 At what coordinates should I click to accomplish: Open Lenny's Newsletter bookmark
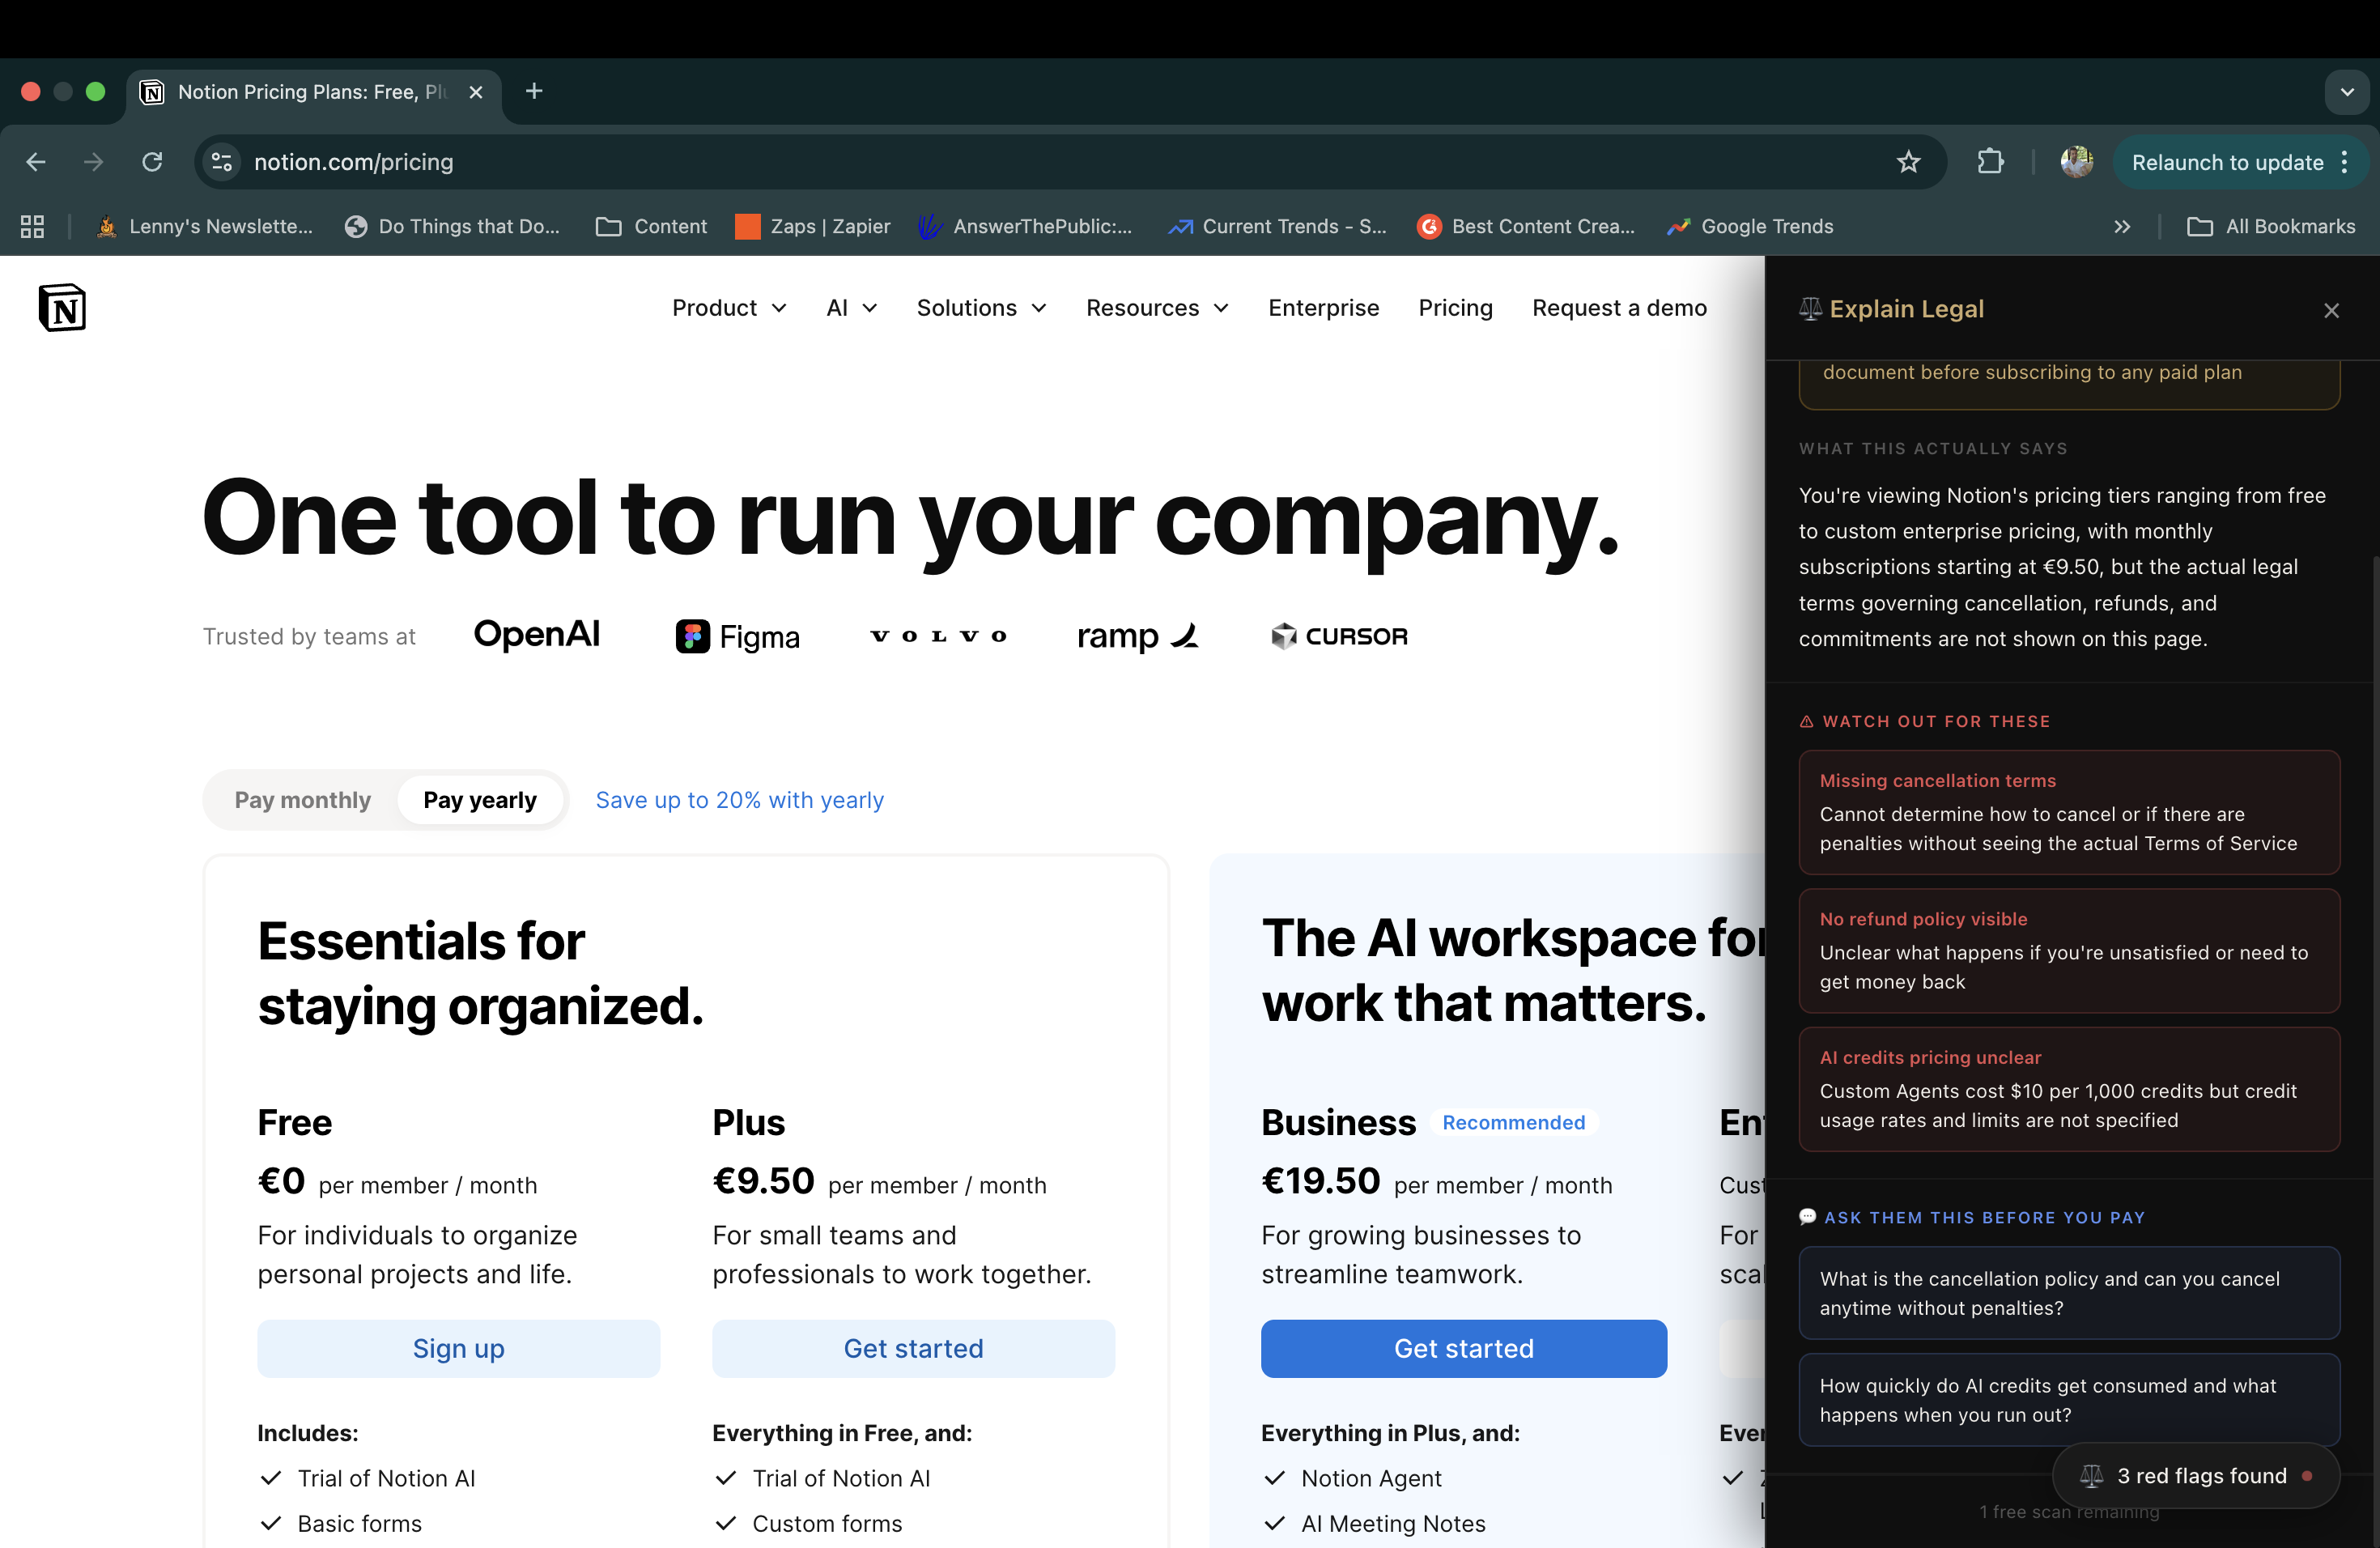(205, 227)
